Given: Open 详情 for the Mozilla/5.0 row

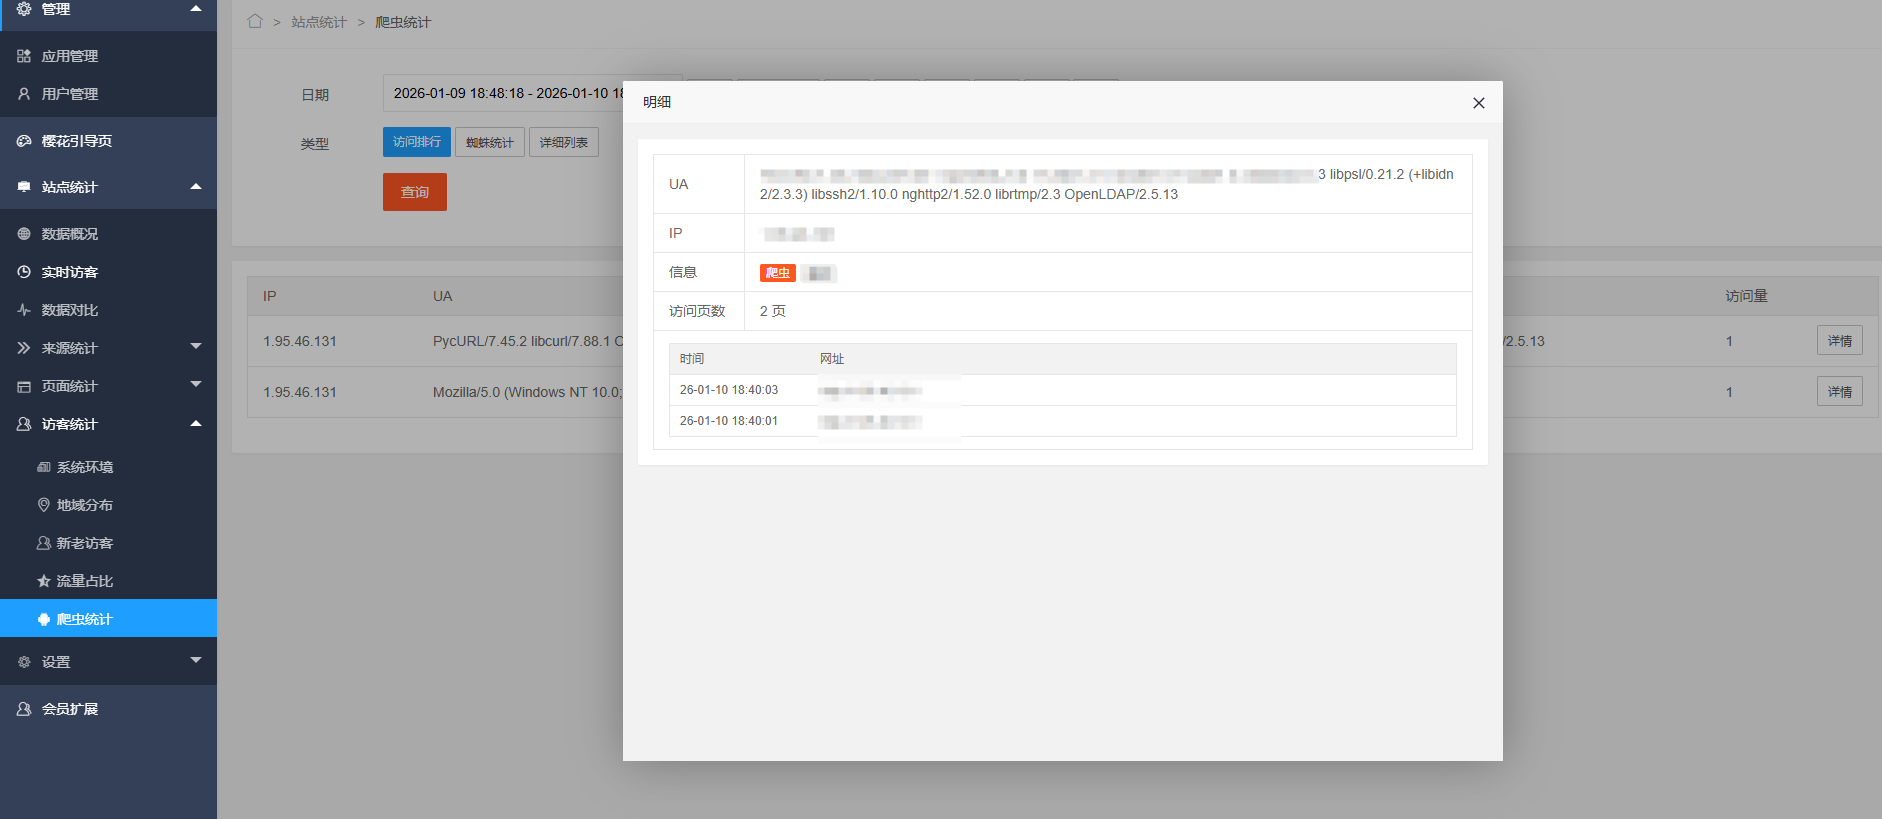Looking at the screenshot, I should (1839, 392).
